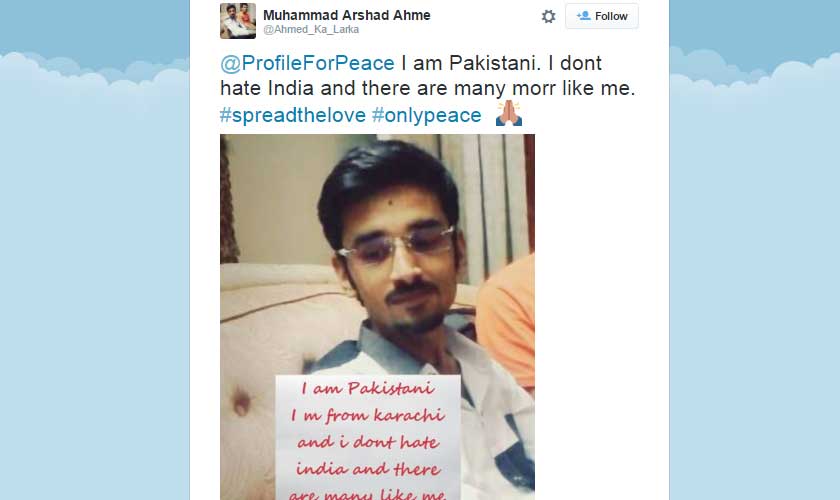Browse the #onlypeace hashtag
840x500 pixels.
coord(427,115)
